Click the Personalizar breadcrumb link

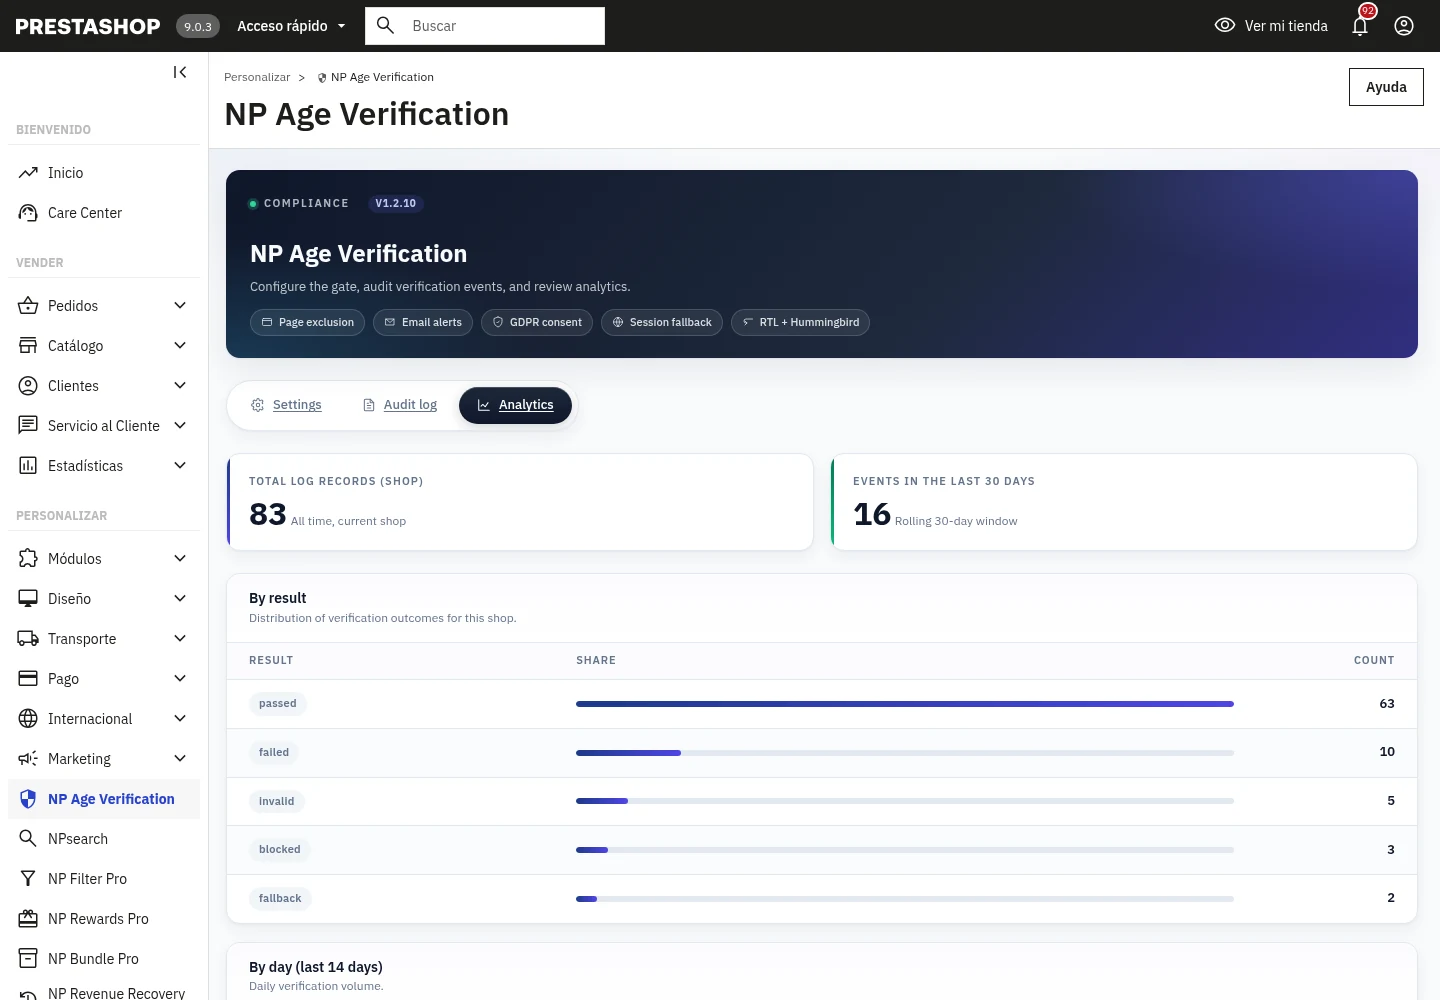point(257,77)
